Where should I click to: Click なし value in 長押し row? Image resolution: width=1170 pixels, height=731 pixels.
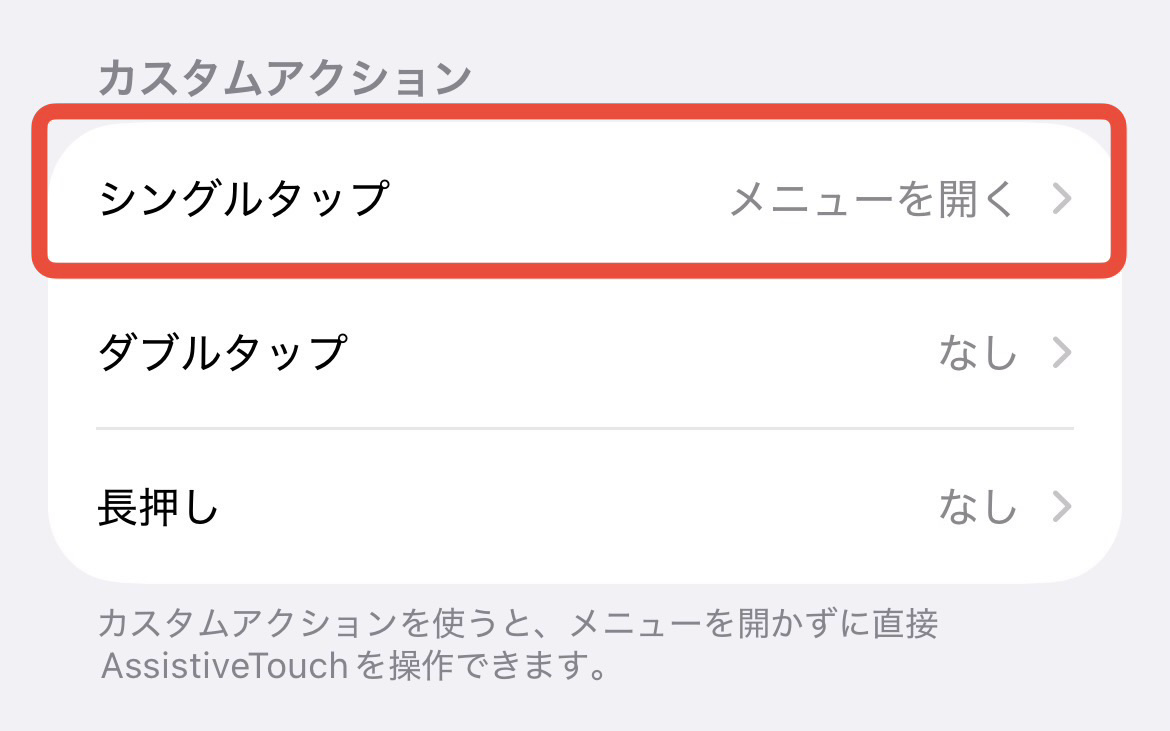978,508
